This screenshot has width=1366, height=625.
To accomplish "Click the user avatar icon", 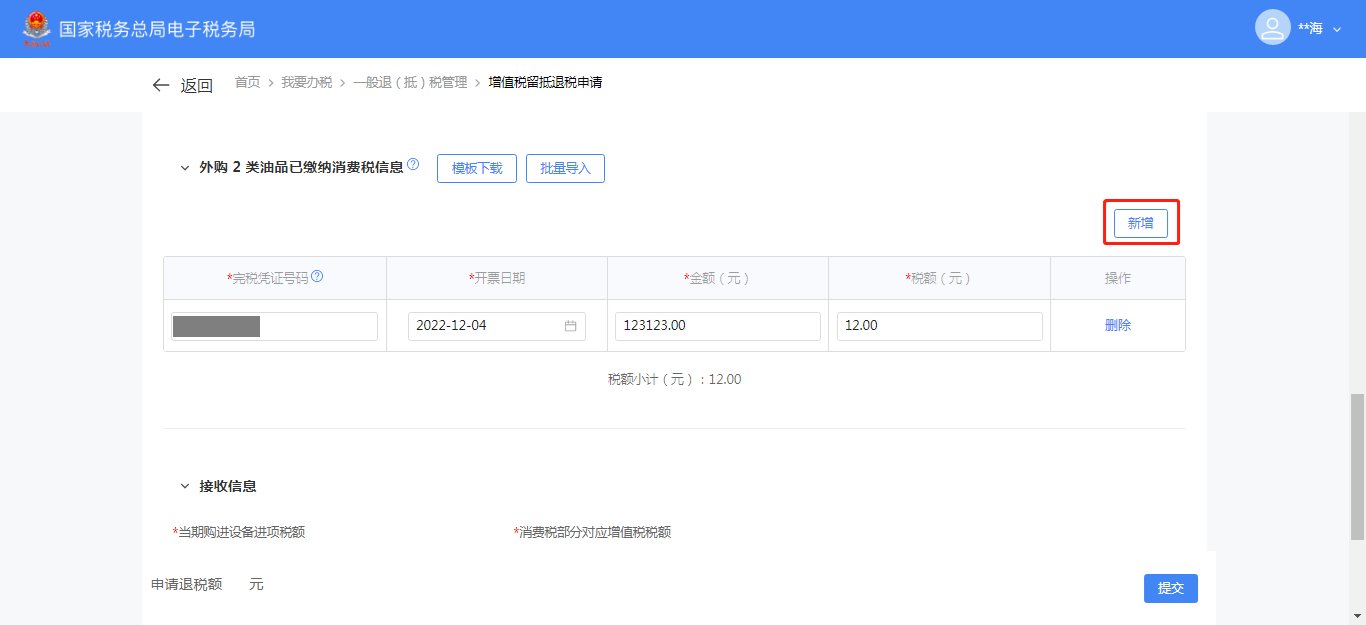I will [1272, 28].
